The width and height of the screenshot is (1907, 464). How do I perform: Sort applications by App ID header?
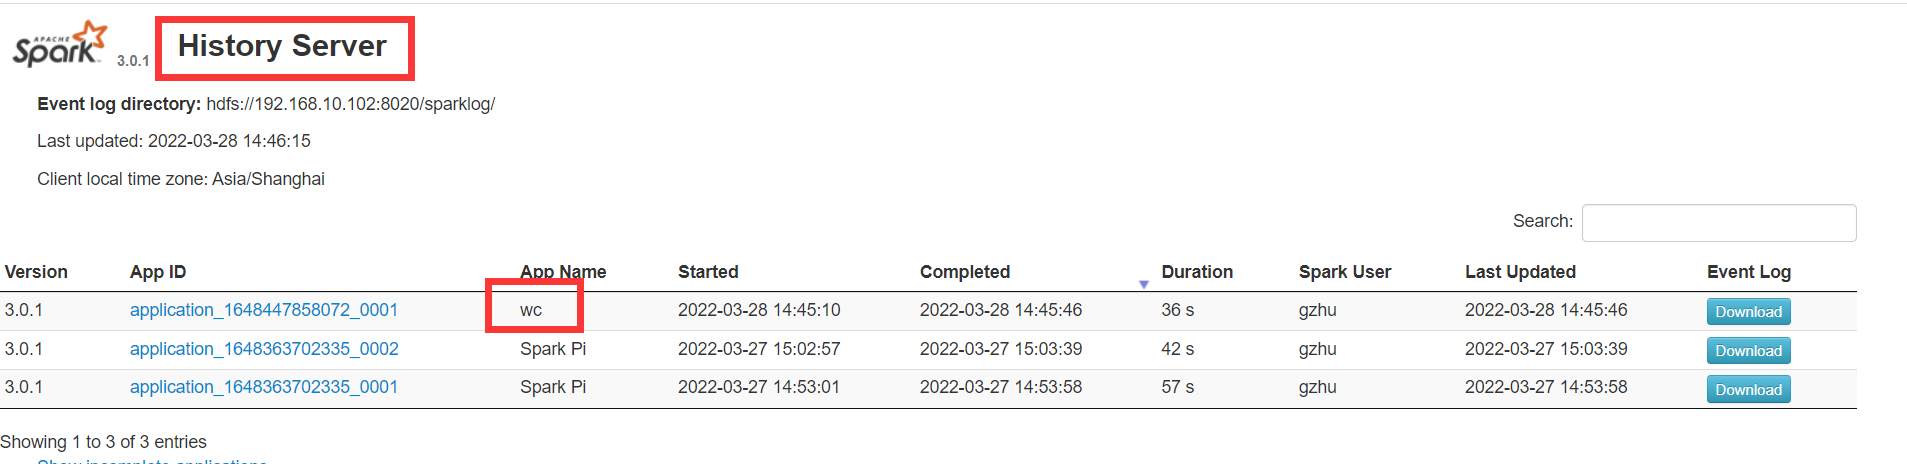[158, 272]
